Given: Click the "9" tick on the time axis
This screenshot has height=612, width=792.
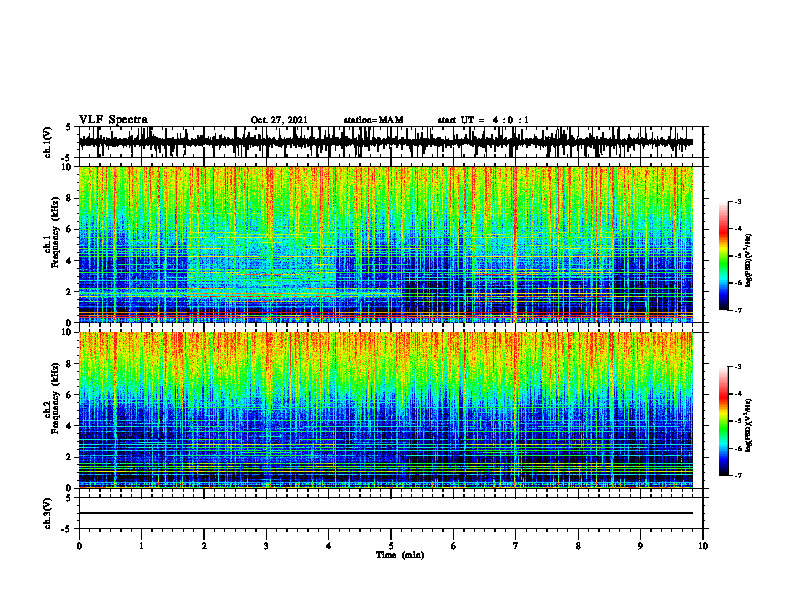Looking at the screenshot, I should pyautogui.click(x=640, y=546).
